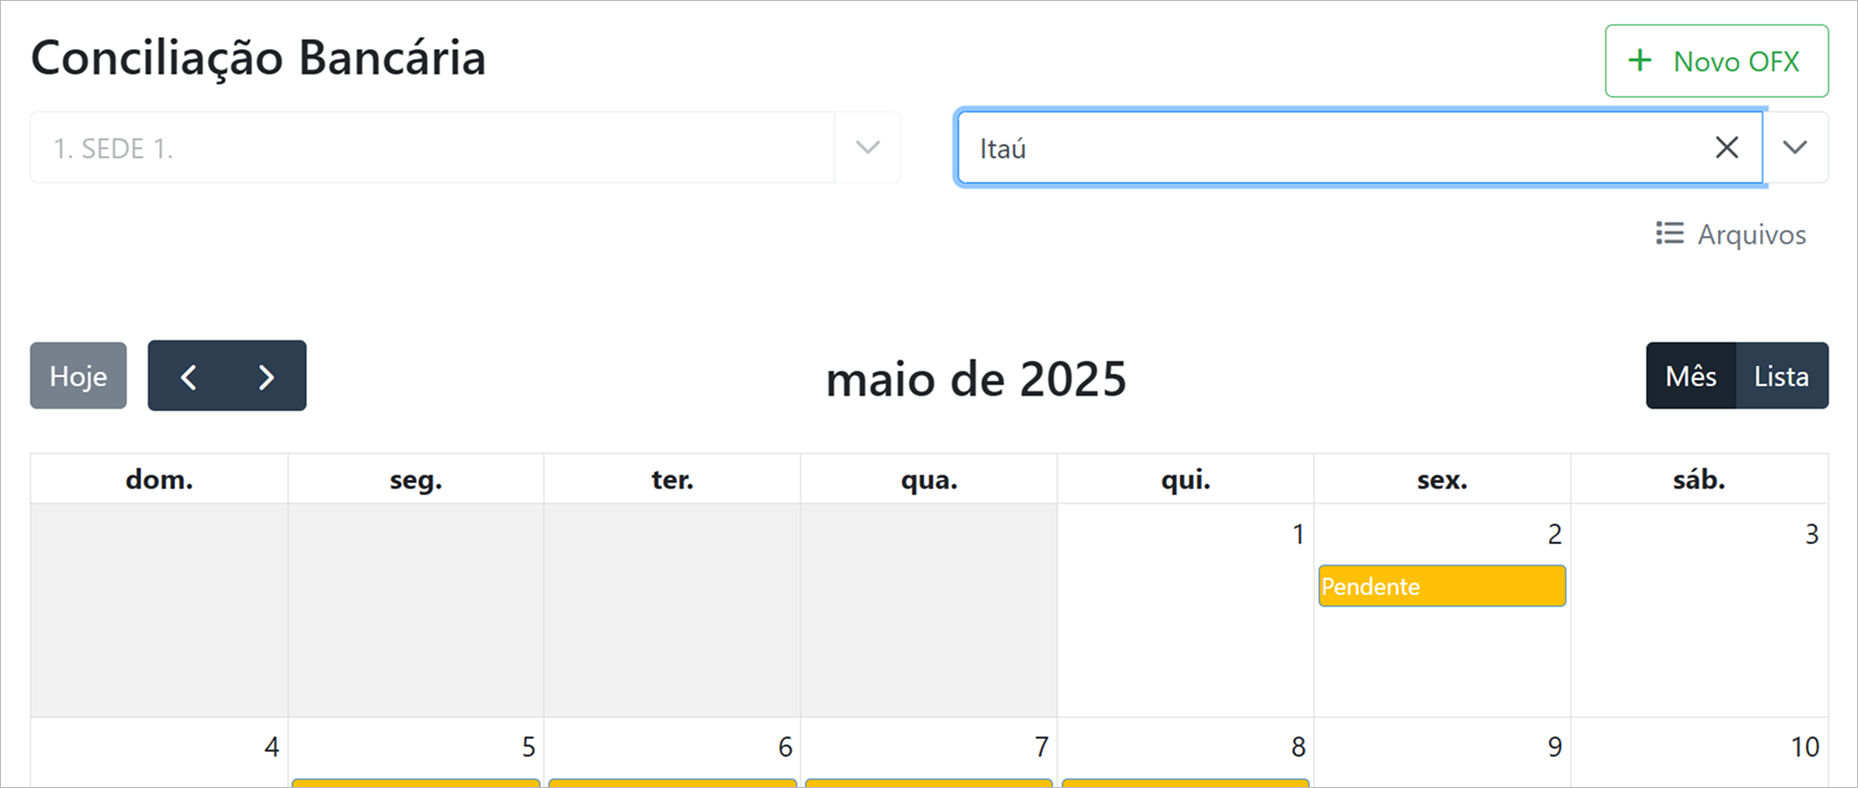Click the plus icon on Novo OFX

[x=1639, y=61]
